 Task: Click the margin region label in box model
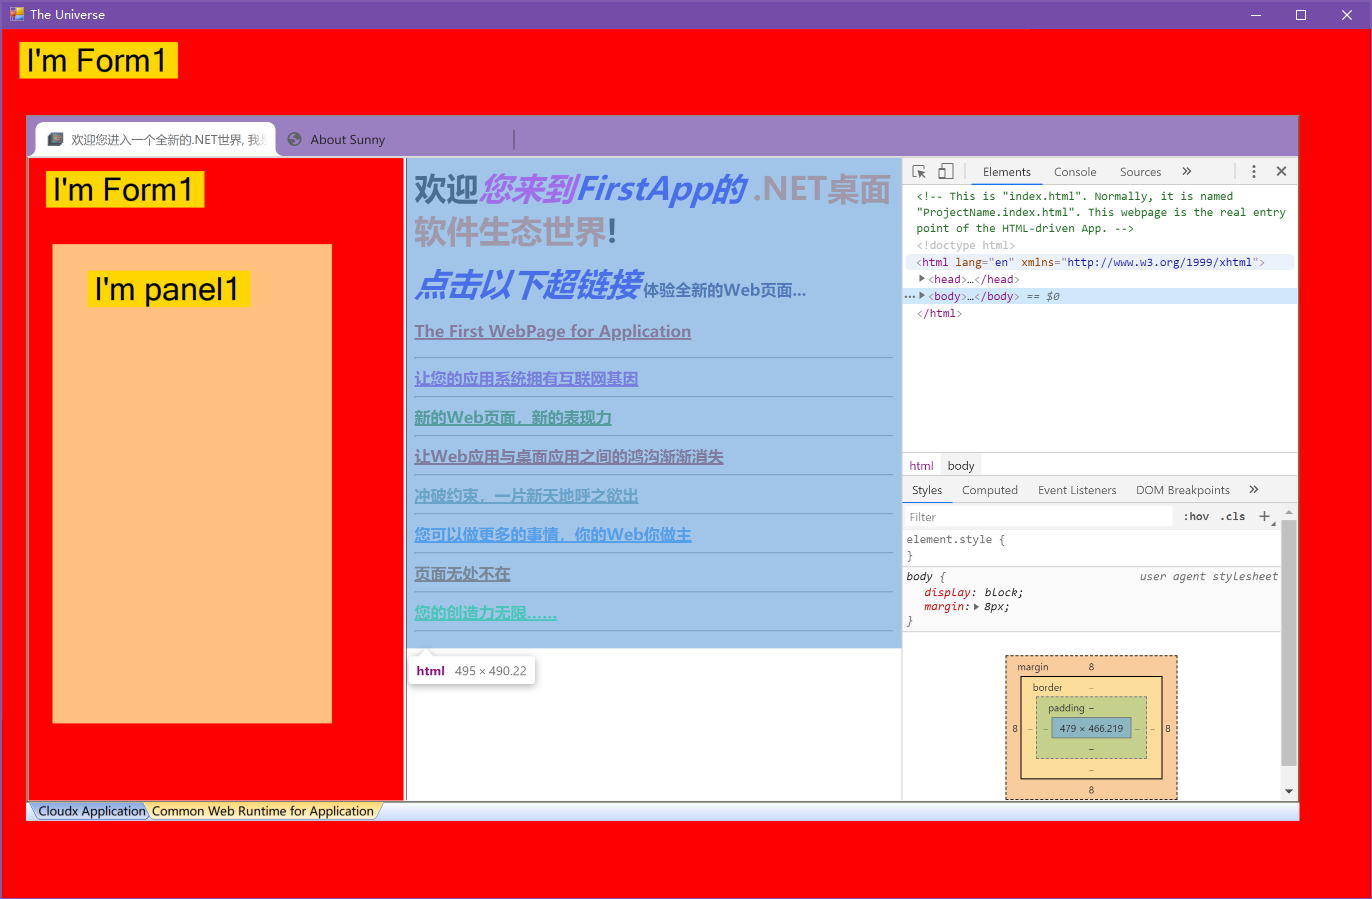click(x=1033, y=667)
